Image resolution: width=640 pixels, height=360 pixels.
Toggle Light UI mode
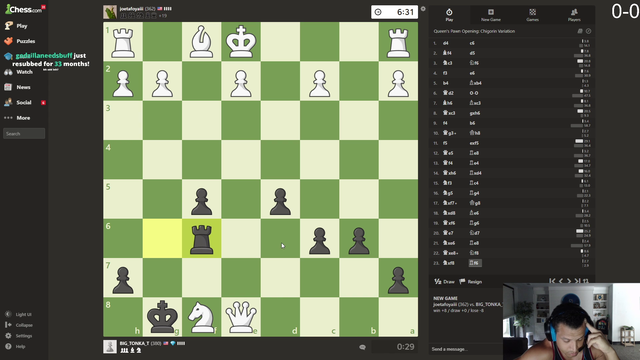click(19, 314)
